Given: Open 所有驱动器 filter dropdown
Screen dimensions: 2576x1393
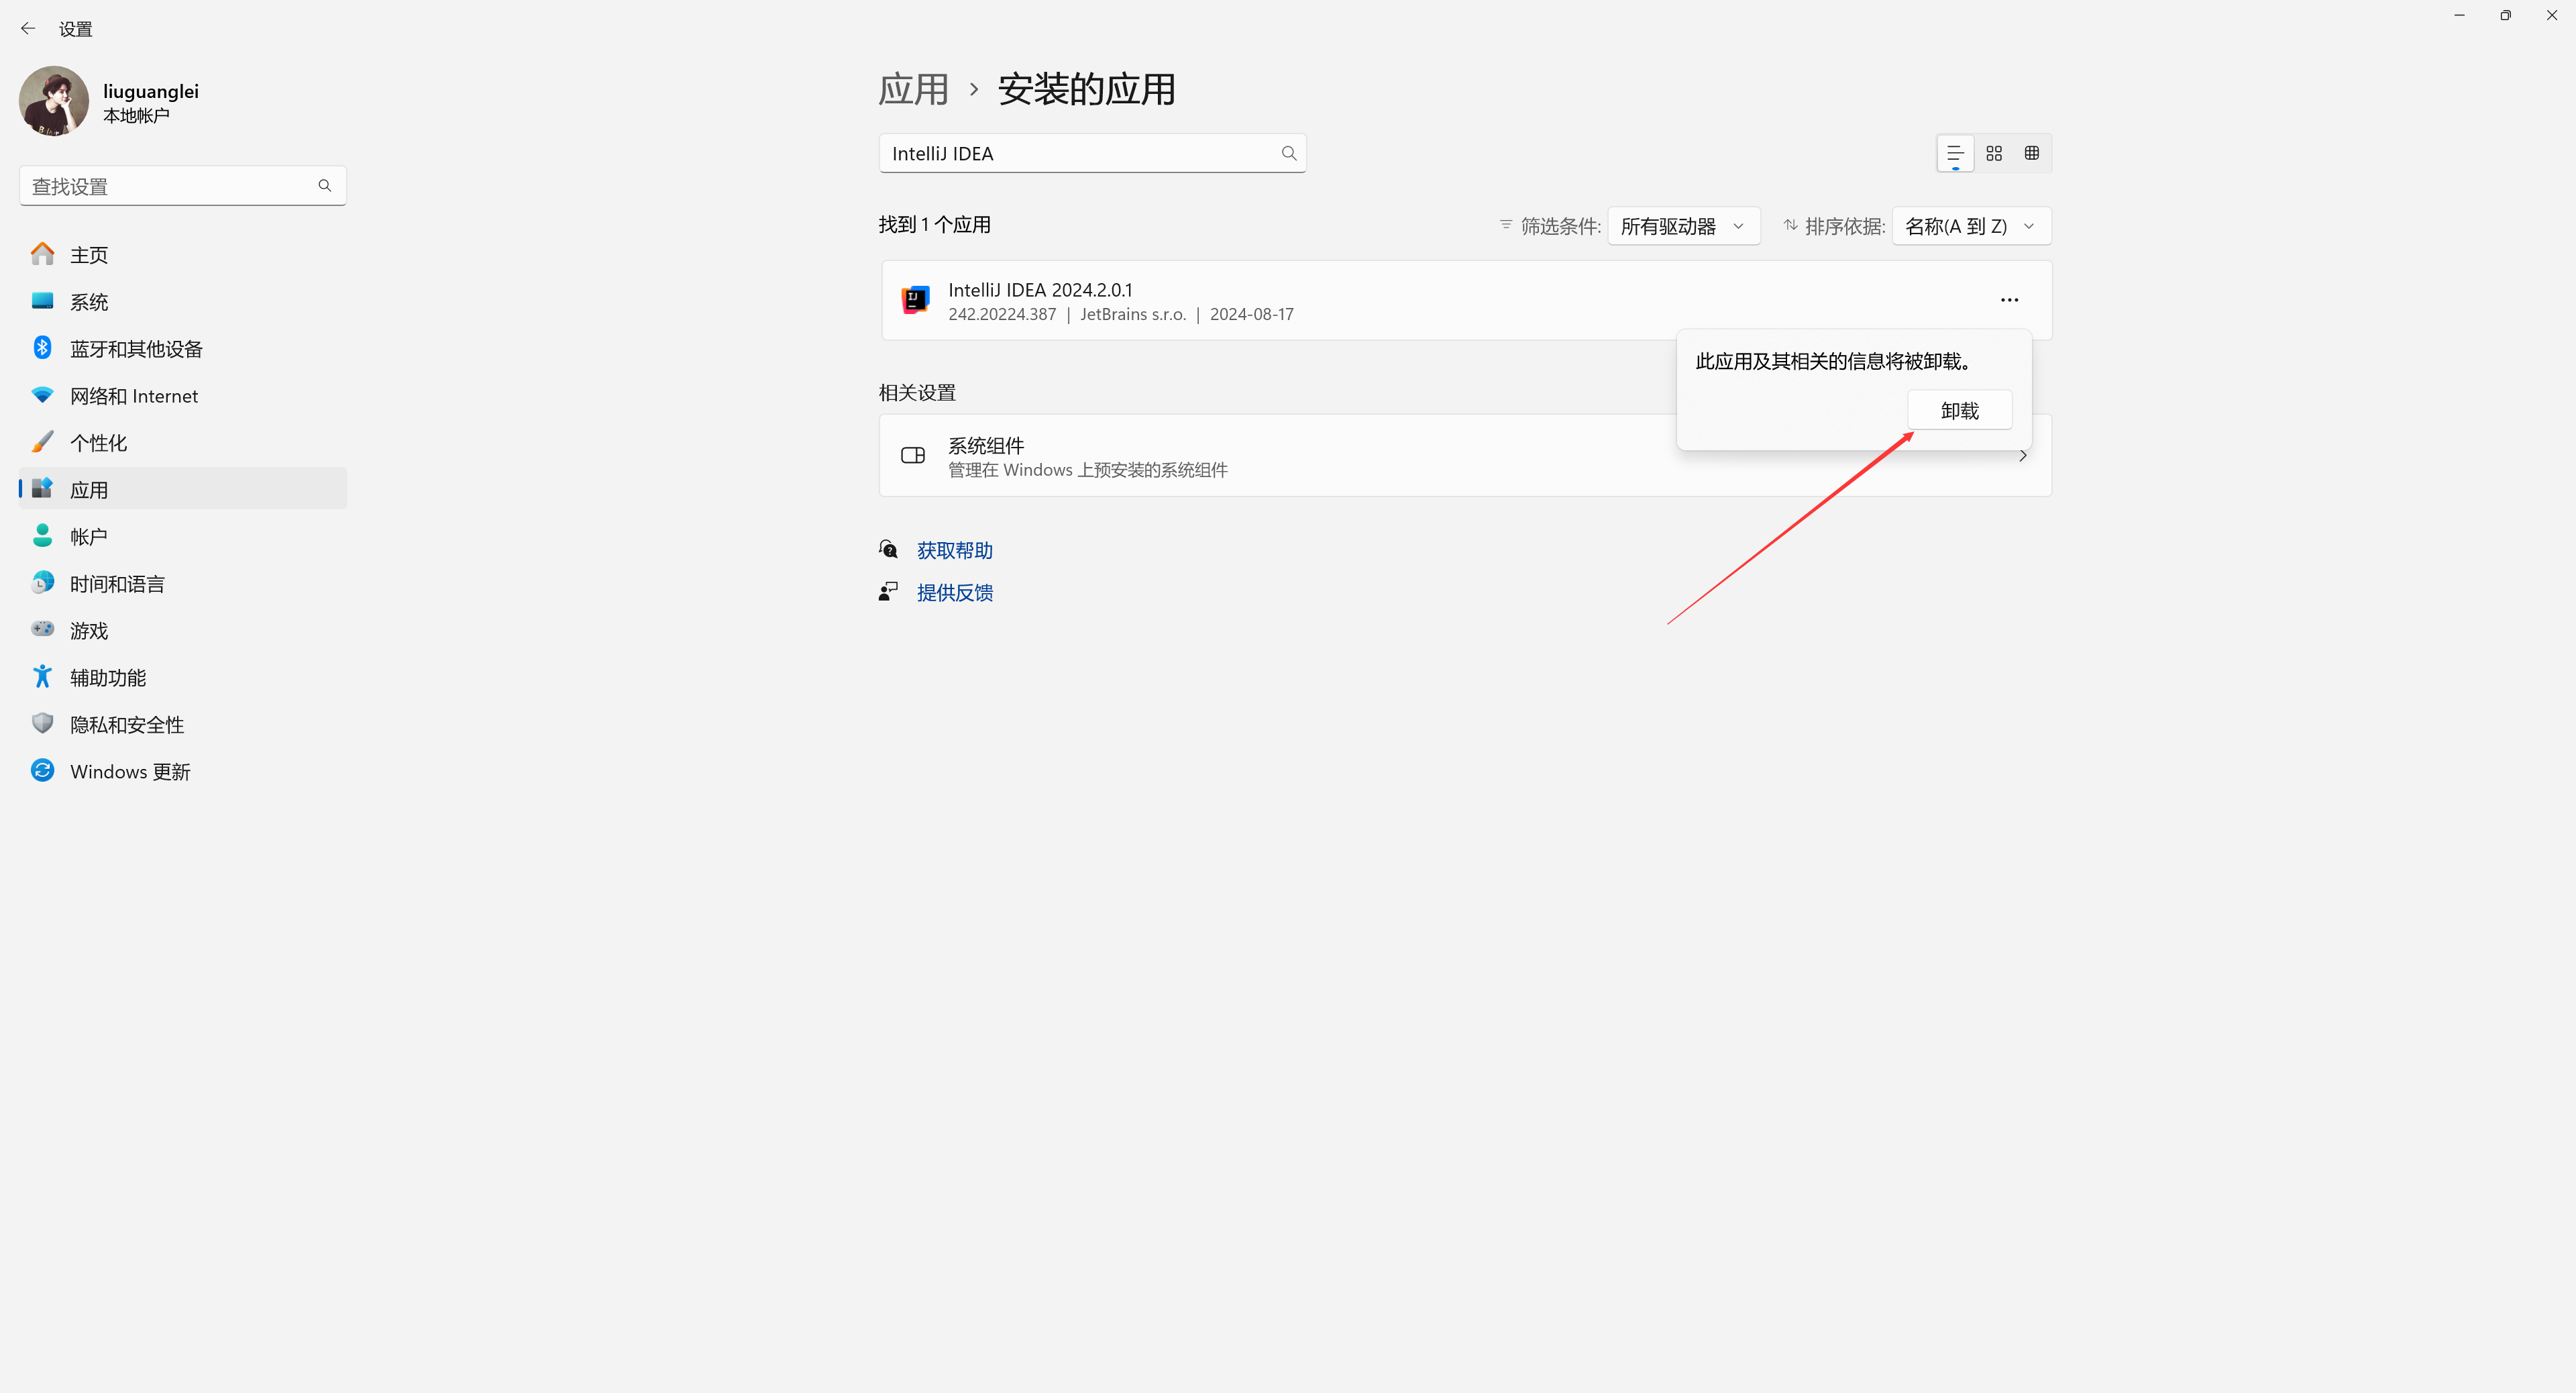Looking at the screenshot, I should click(1683, 226).
